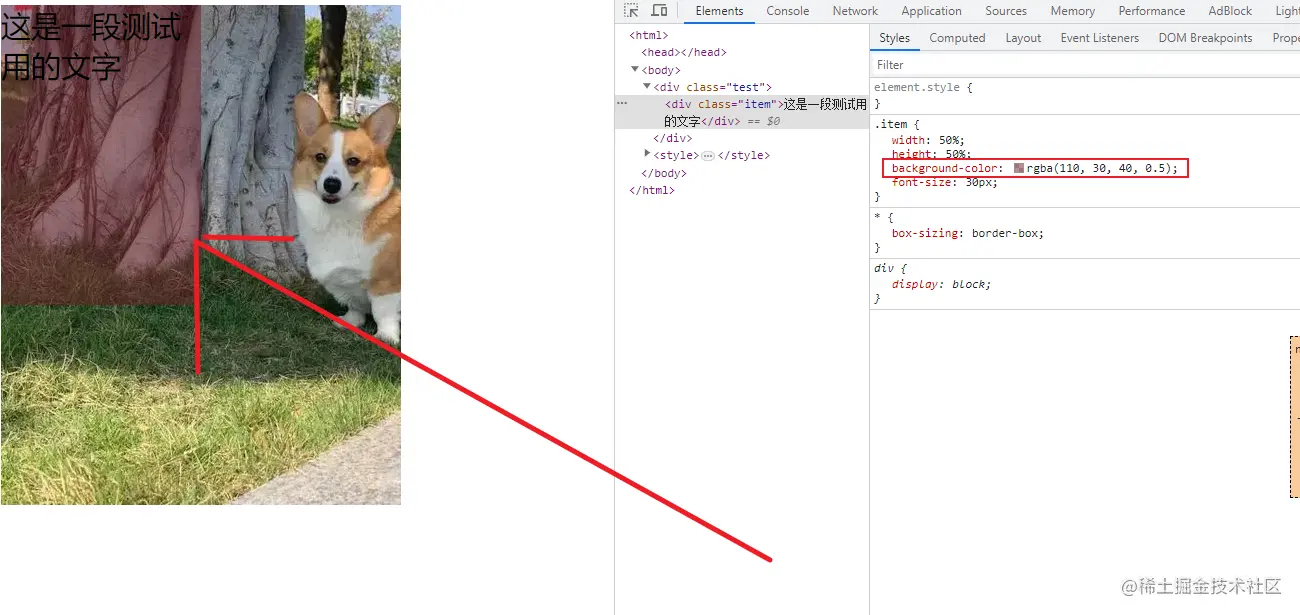Open the Network tab
Viewport: 1300px width, 615px height.
855,11
